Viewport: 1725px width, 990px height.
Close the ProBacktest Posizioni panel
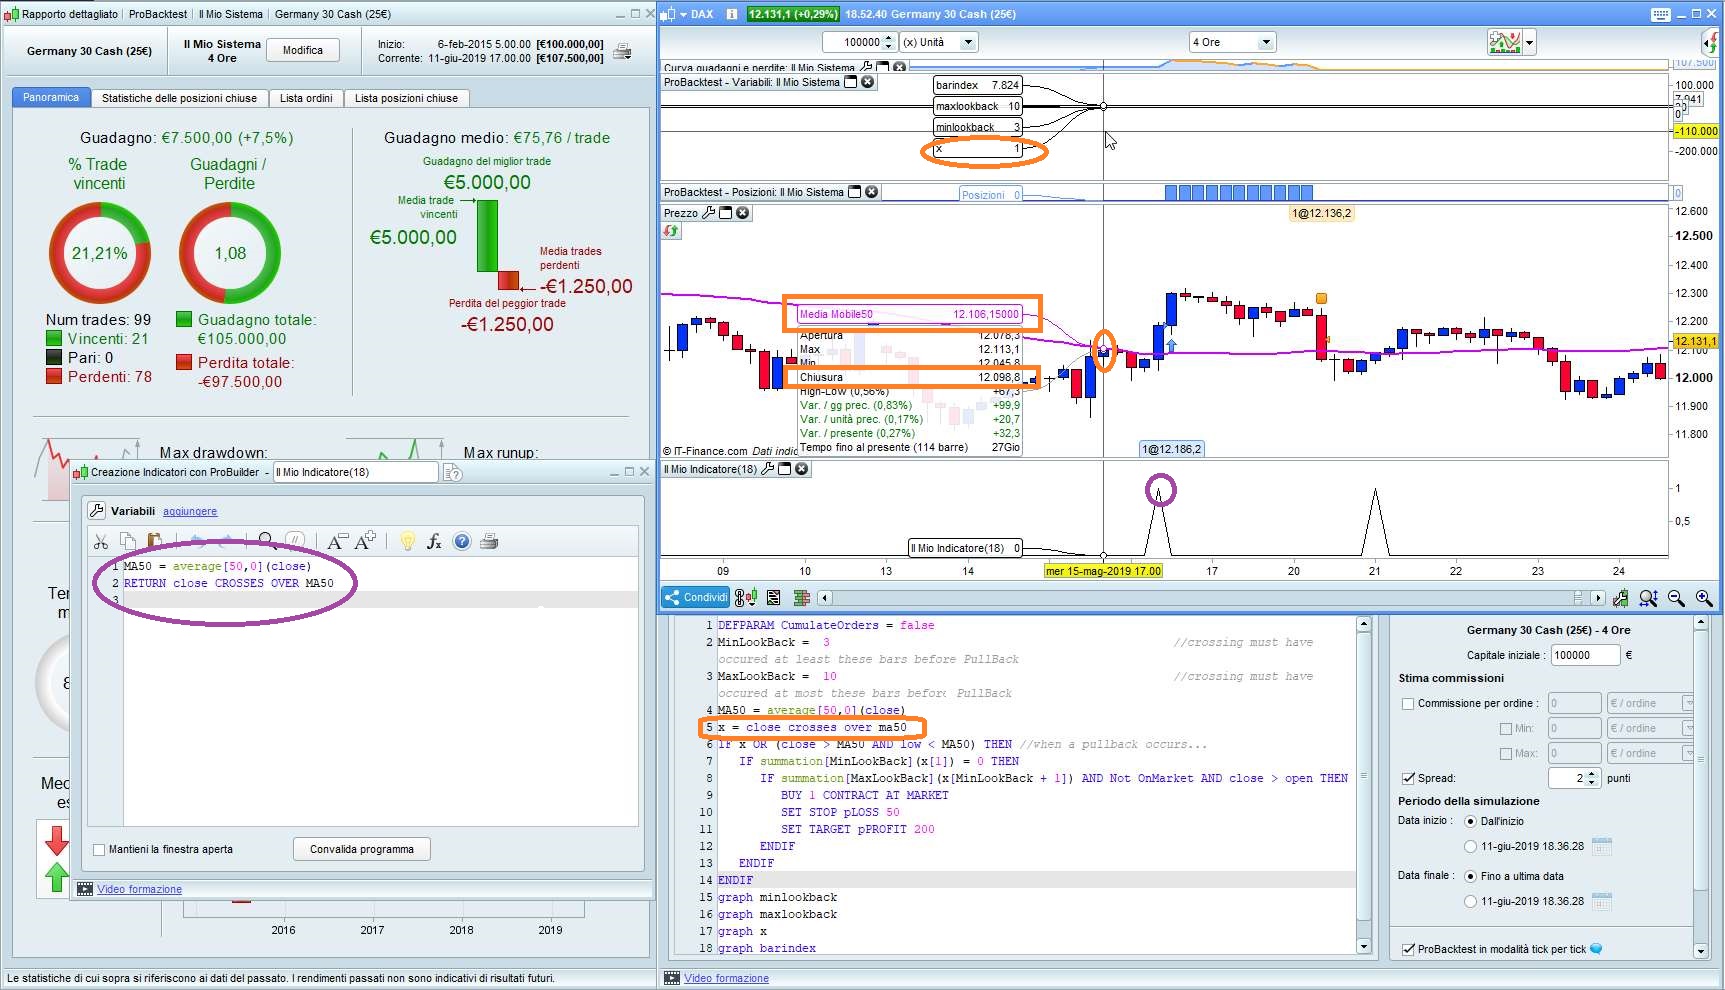click(x=872, y=192)
